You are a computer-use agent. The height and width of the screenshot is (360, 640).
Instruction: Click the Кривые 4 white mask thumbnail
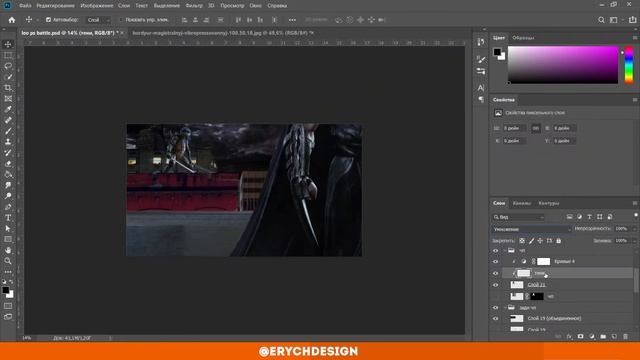[x=543, y=262]
